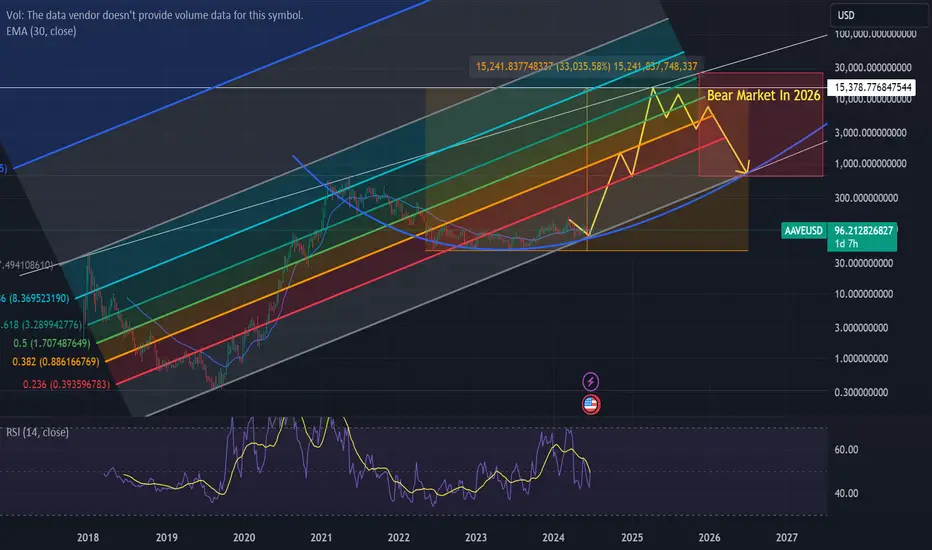Click 60.00 on the RSI scale
Viewport: 932px width, 550px height.
pyautogui.click(x=846, y=450)
